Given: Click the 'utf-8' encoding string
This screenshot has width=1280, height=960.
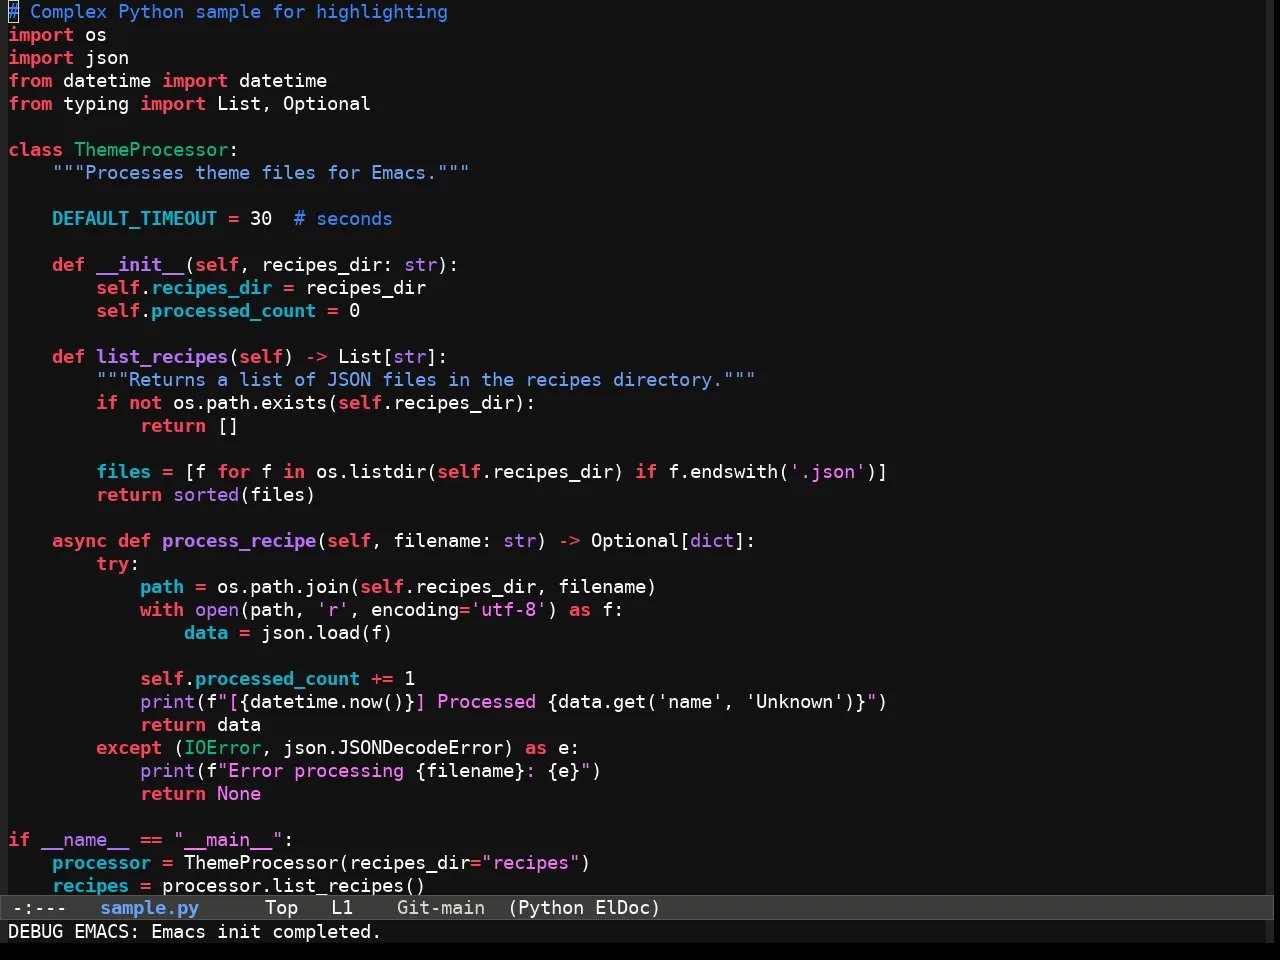Looking at the screenshot, I should pos(509,610).
